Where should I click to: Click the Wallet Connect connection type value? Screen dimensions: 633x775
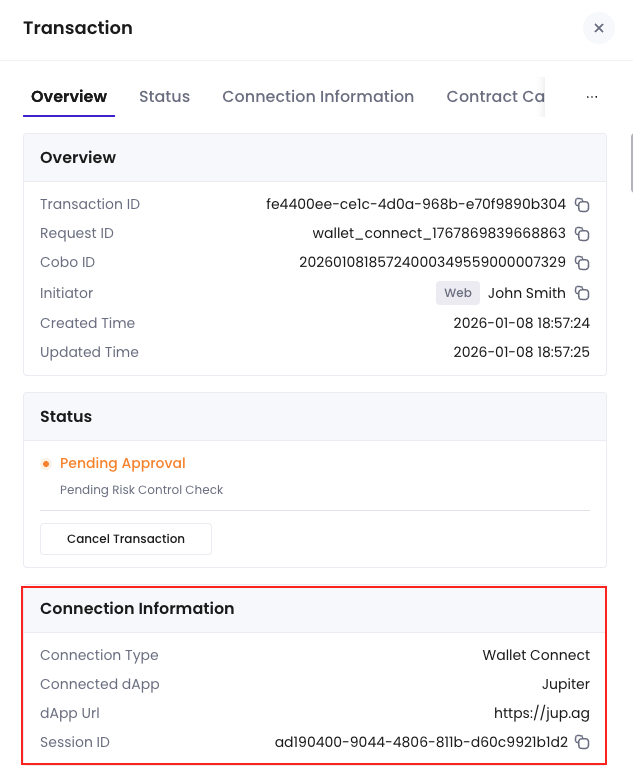click(536, 655)
